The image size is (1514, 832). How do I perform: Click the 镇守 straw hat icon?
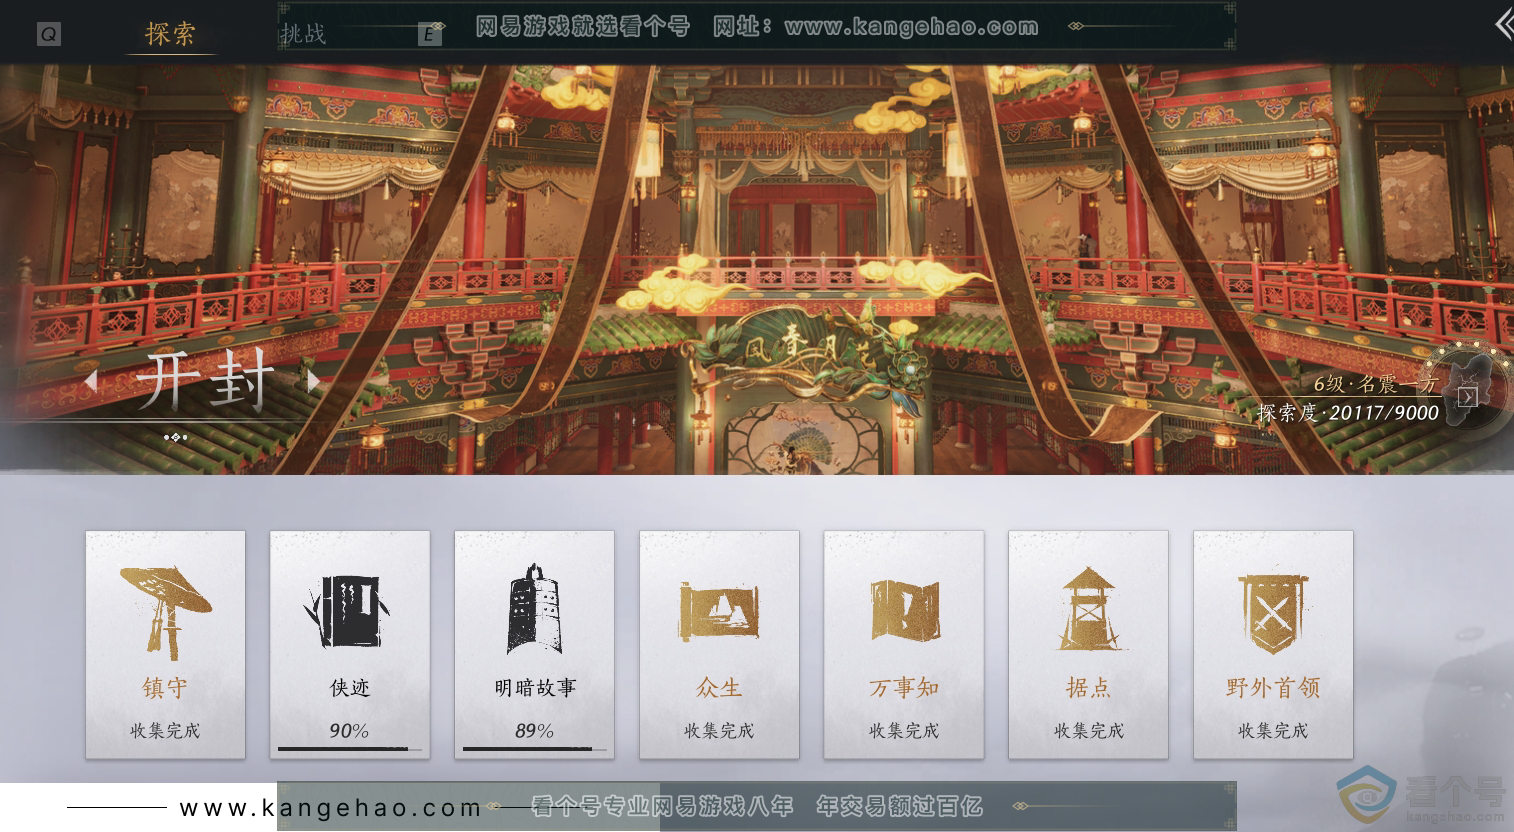click(165, 611)
